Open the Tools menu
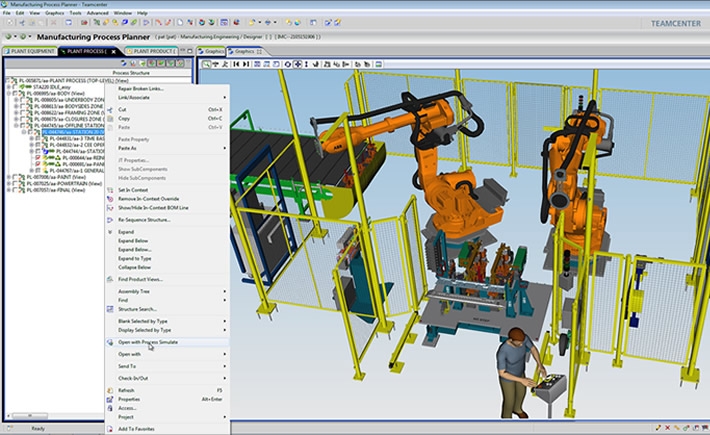 tap(75, 13)
